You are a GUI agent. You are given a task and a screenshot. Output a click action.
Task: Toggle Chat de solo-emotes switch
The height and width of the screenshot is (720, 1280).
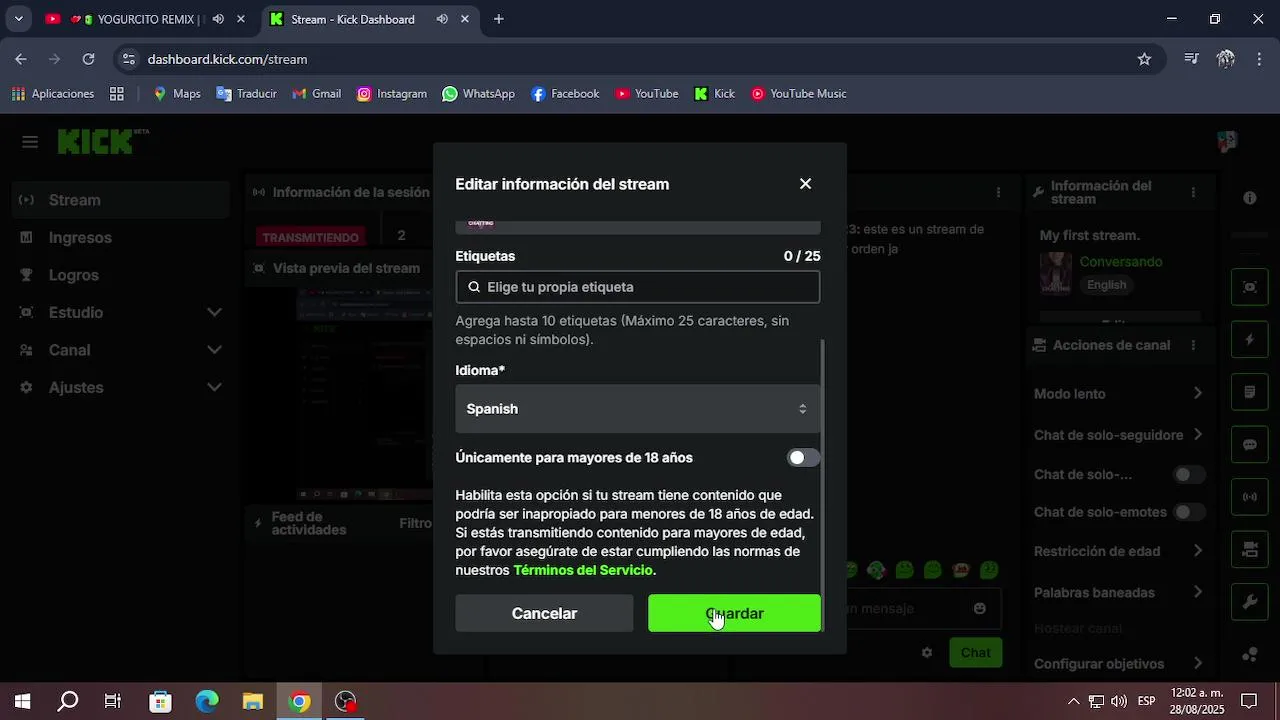click(1188, 512)
